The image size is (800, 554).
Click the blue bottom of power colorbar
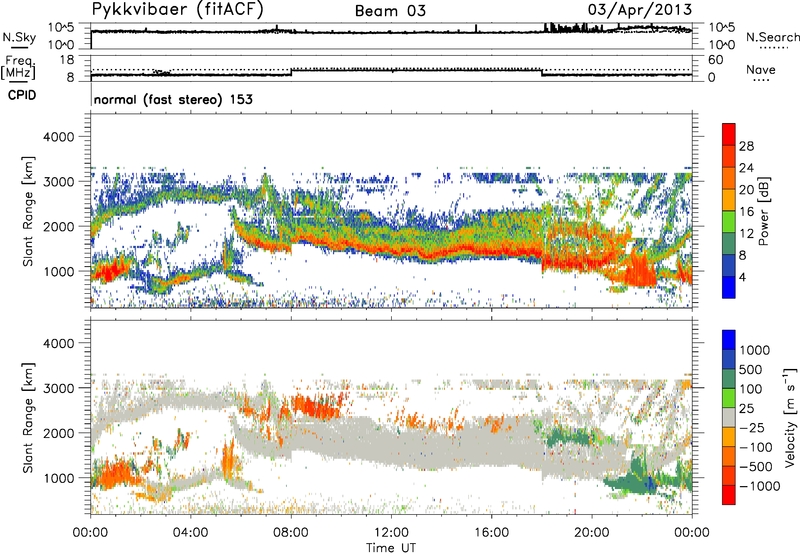pyautogui.click(x=729, y=287)
